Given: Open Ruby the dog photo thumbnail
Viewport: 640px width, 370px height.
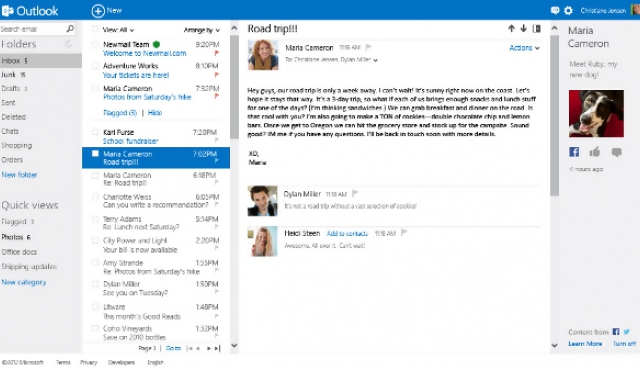Looking at the screenshot, I should (x=596, y=113).
